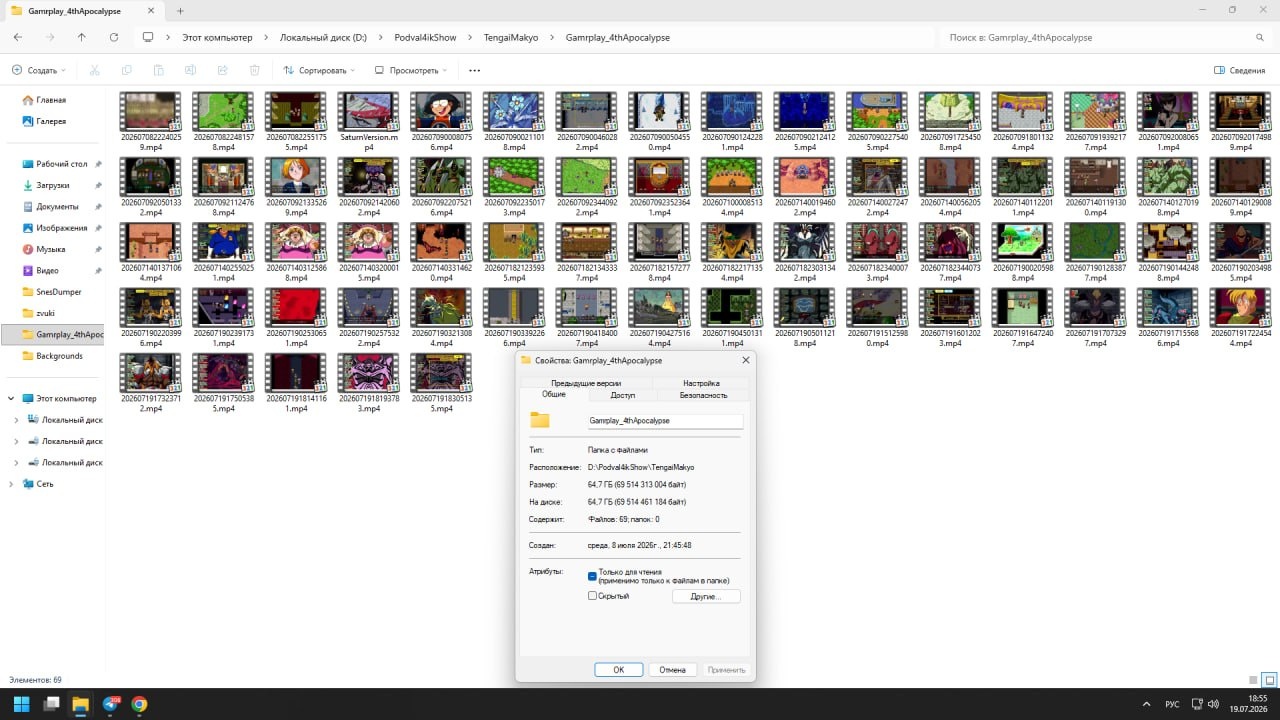
Task: Click File Explorer icon on taskbar
Action: 80,704
